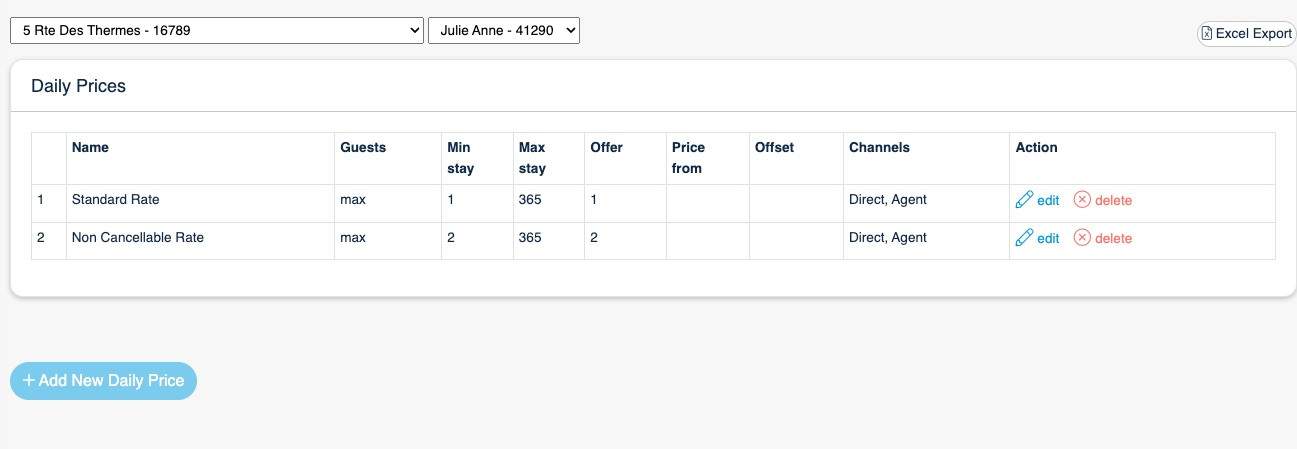Click the edit link text for Standard Rate
Screen dimensions: 1297x449
pos(1048,200)
